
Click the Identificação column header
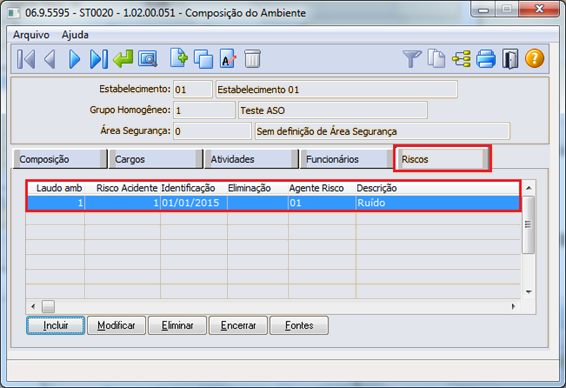click(x=194, y=188)
